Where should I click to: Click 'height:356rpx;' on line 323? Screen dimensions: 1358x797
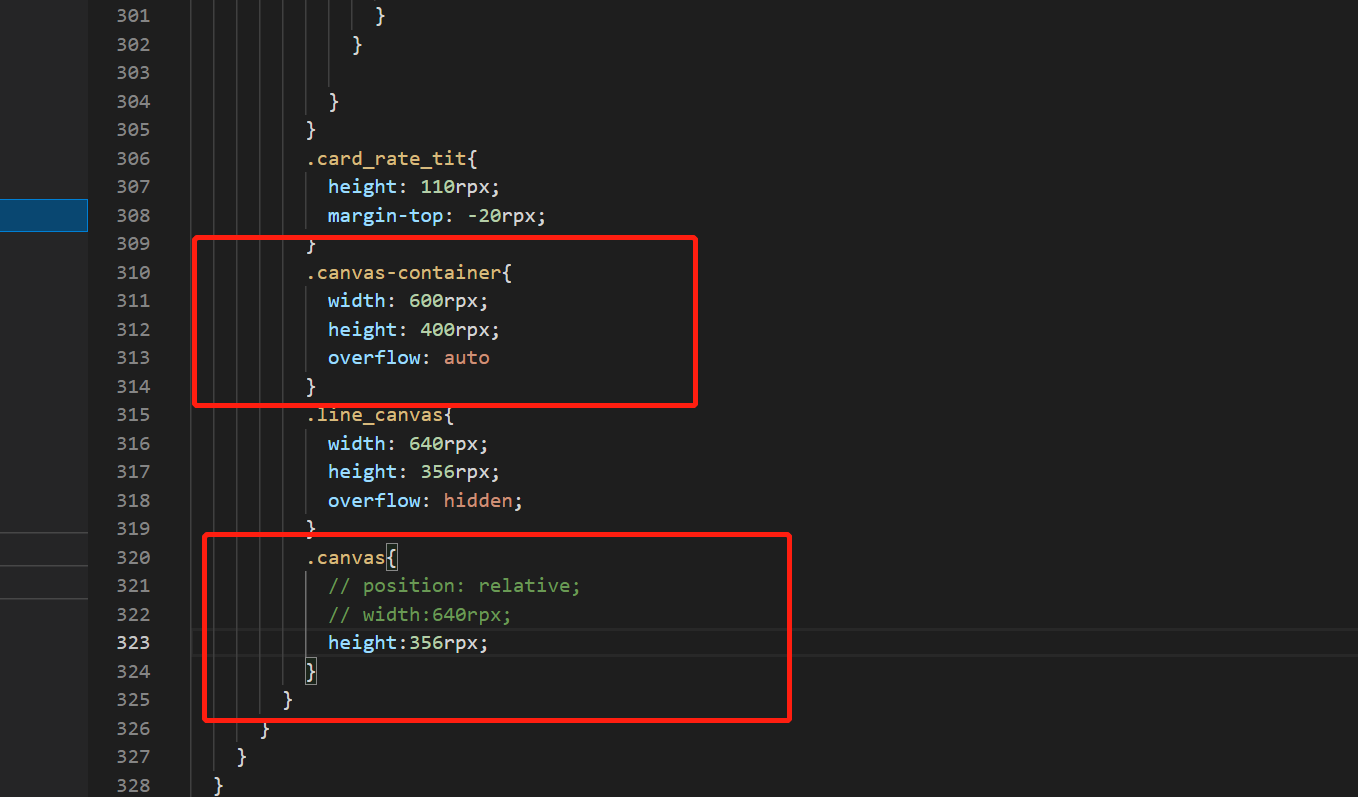click(408, 642)
